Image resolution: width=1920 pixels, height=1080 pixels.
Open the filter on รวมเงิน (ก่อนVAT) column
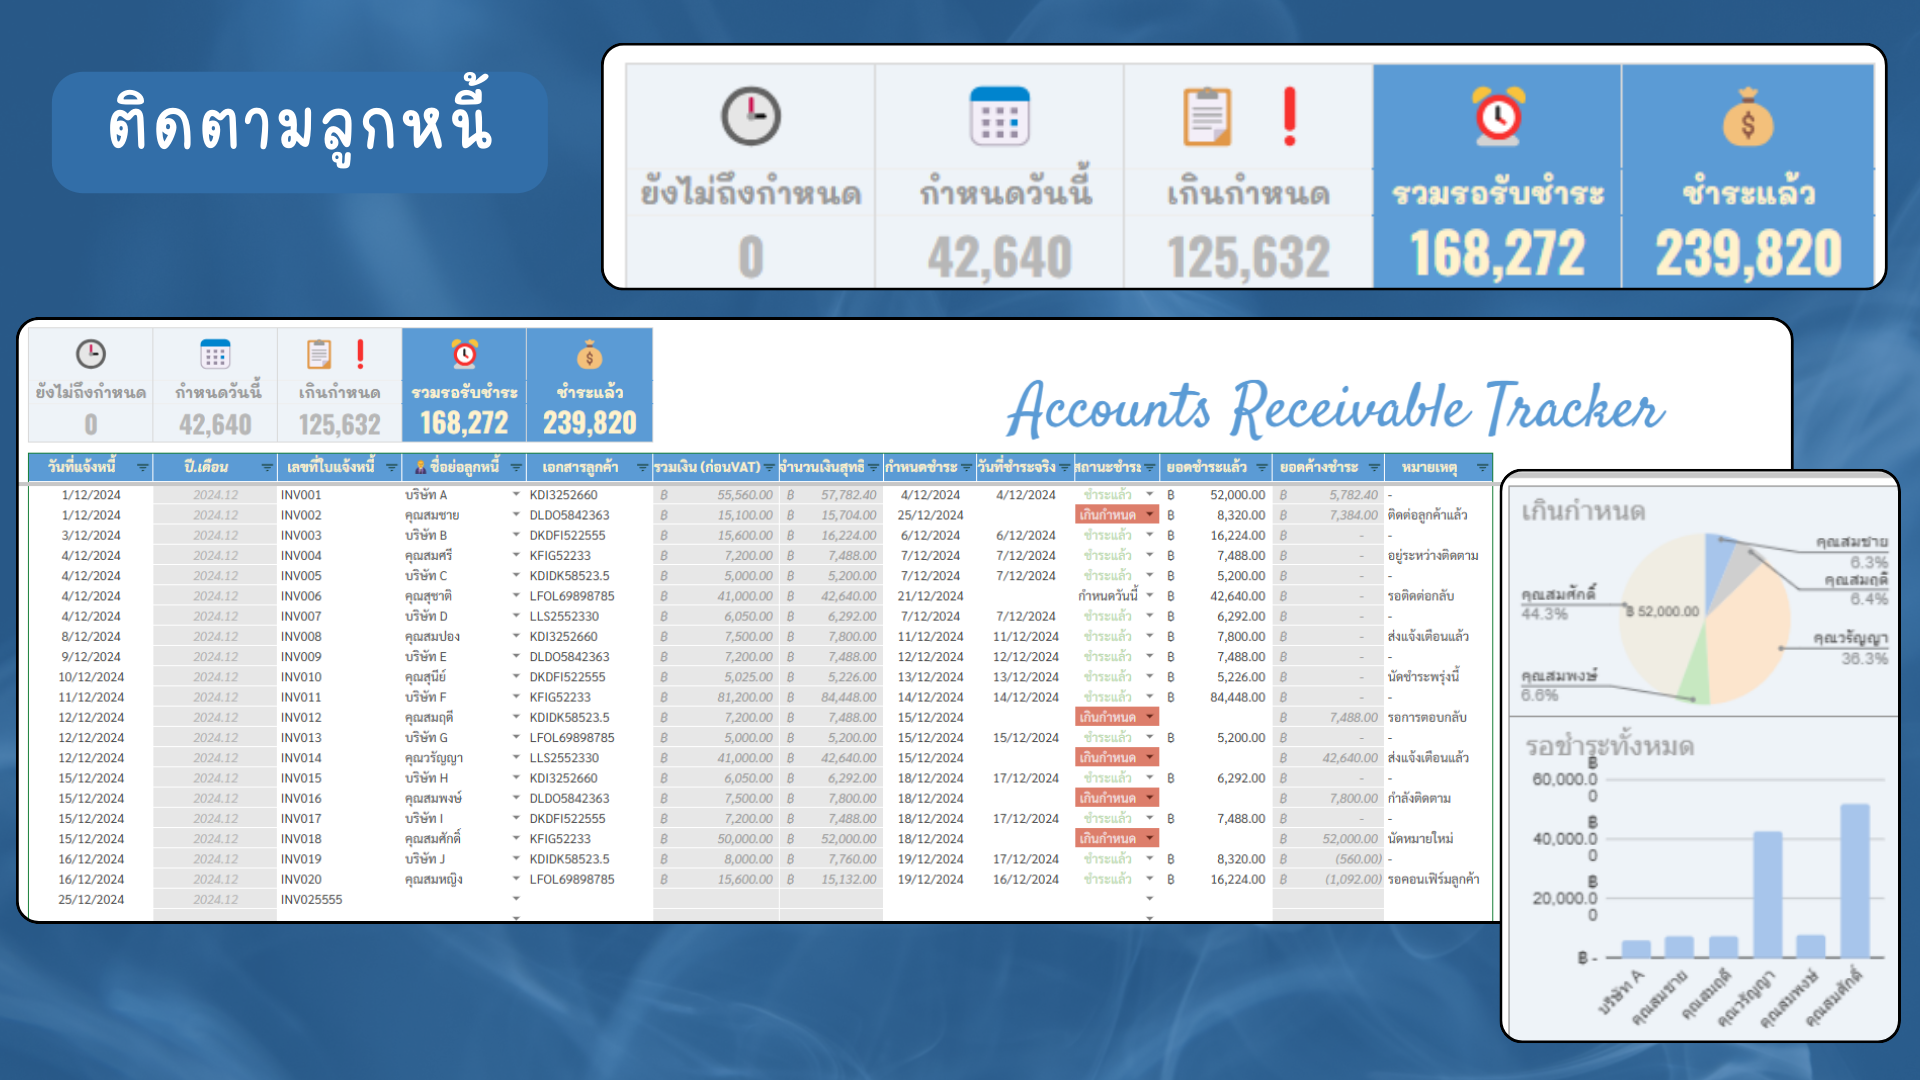769,468
